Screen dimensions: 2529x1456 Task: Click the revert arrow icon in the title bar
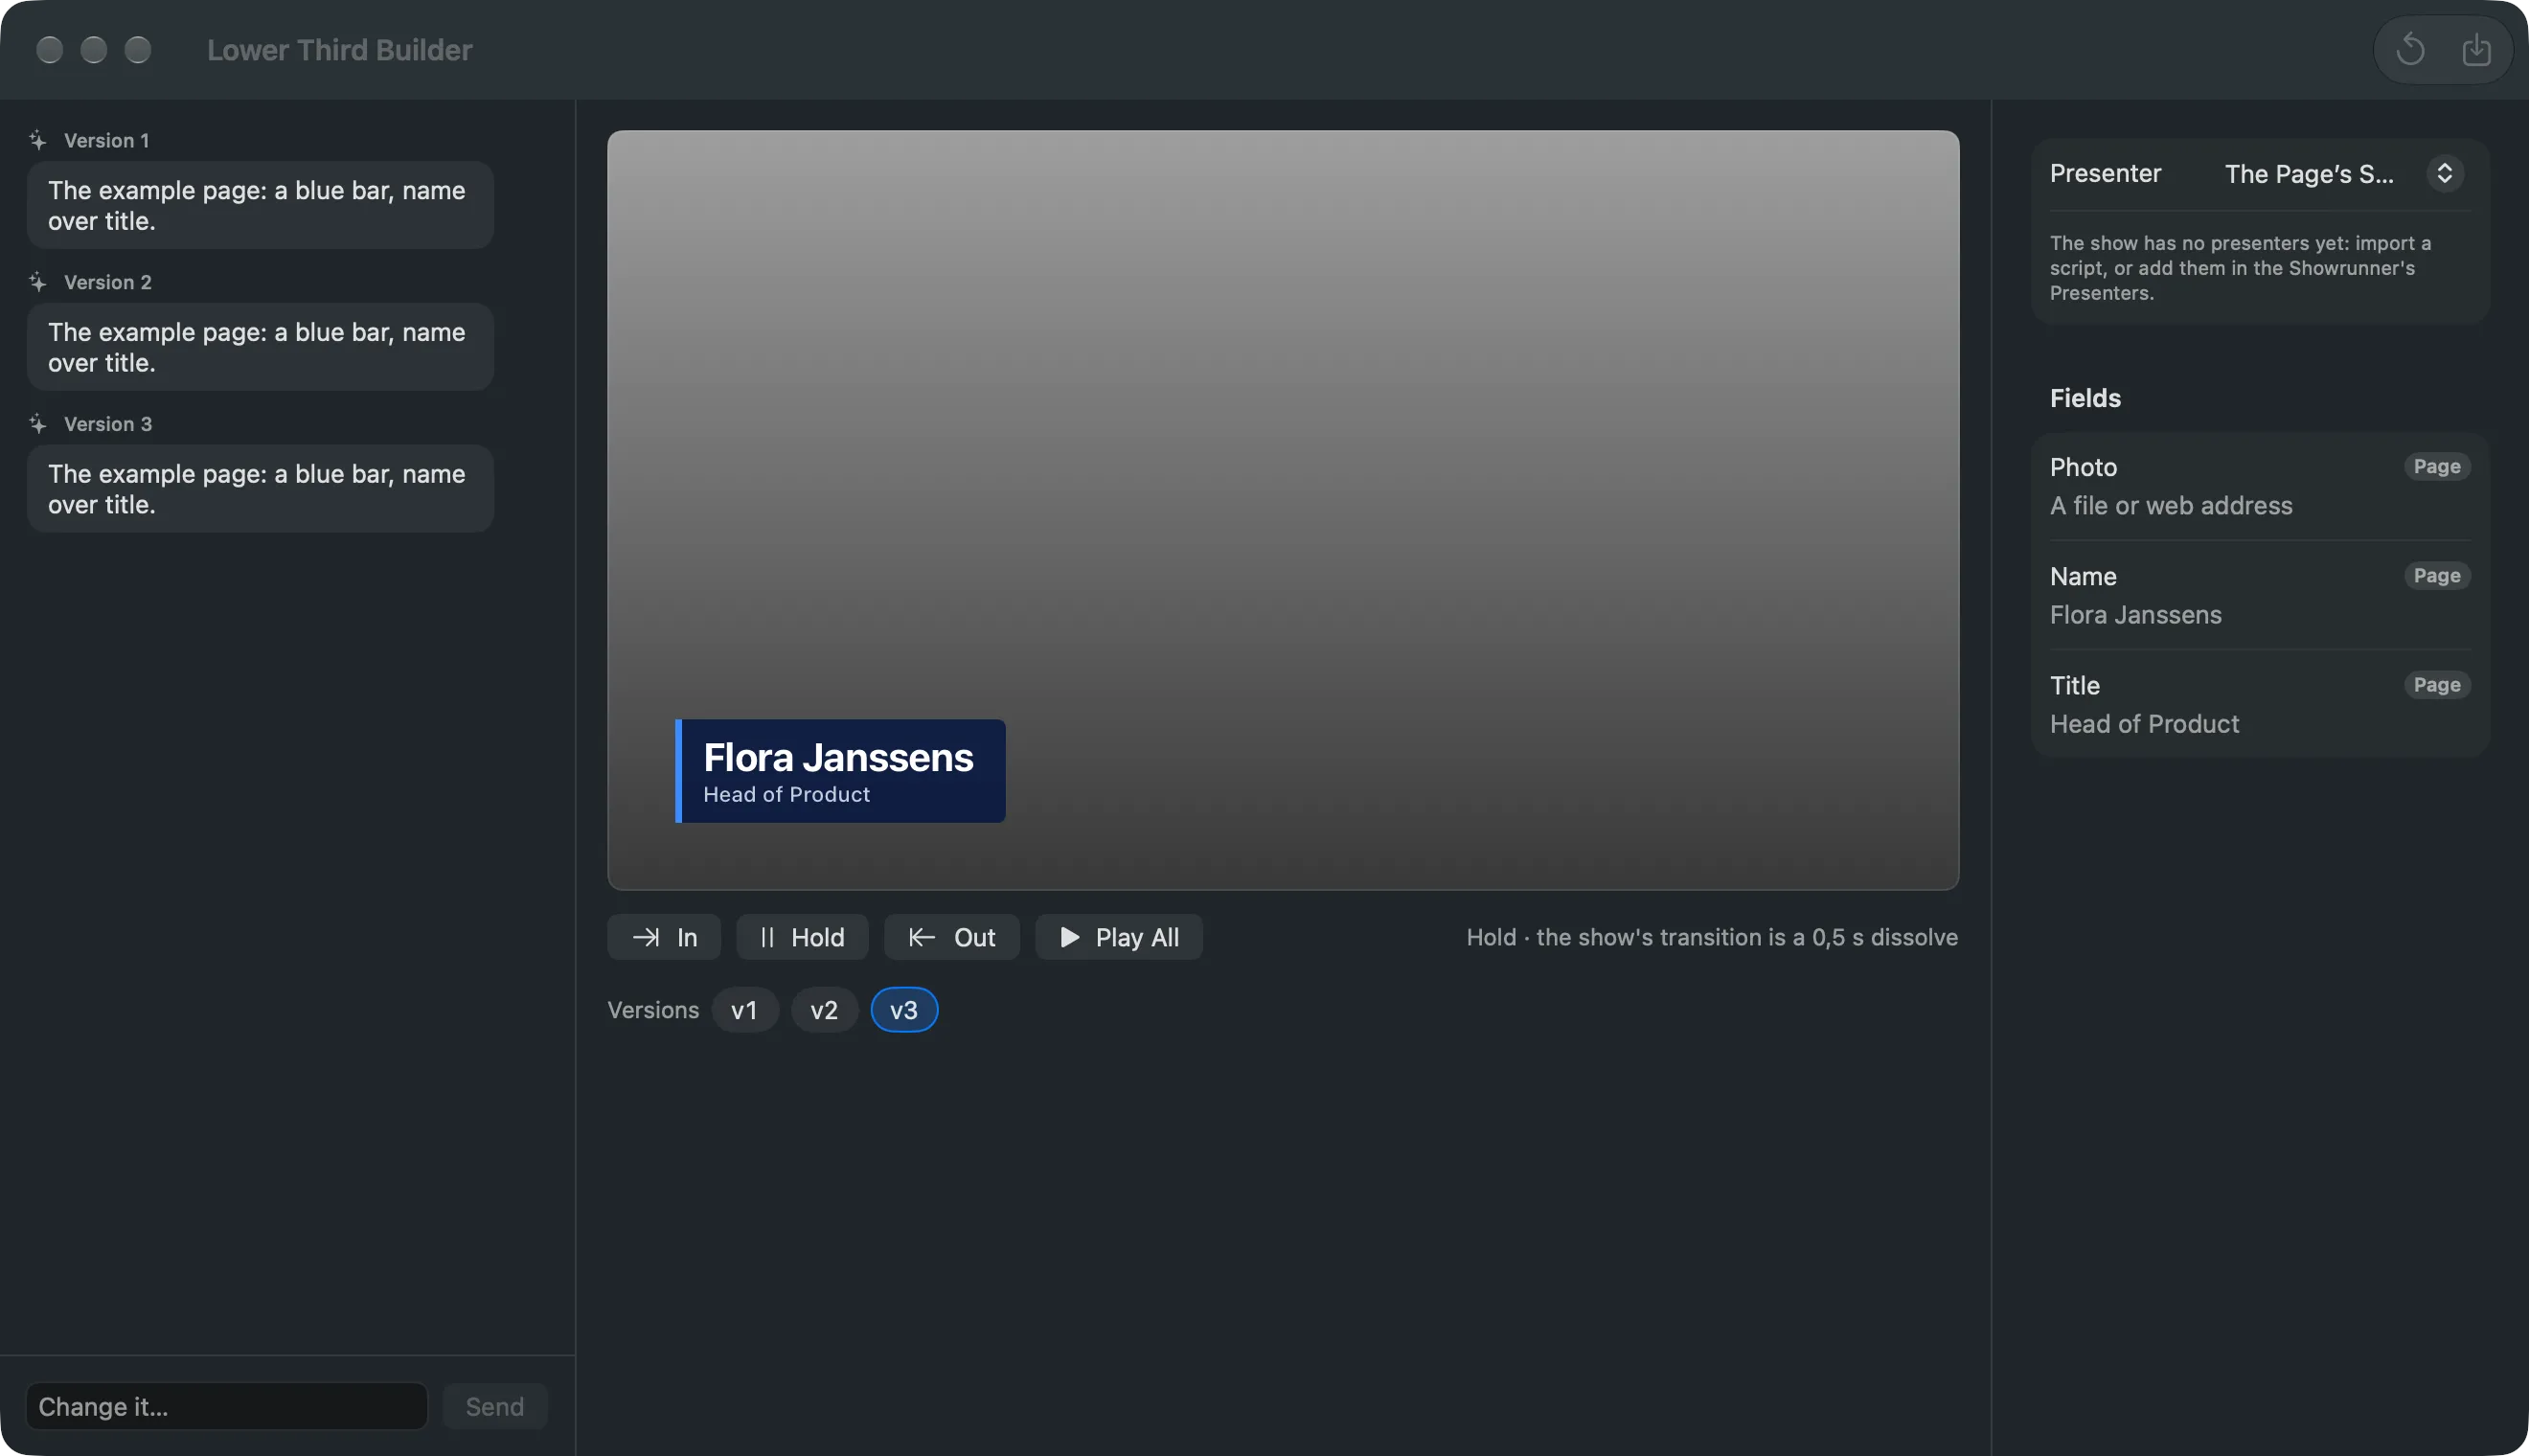point(2410,49)
